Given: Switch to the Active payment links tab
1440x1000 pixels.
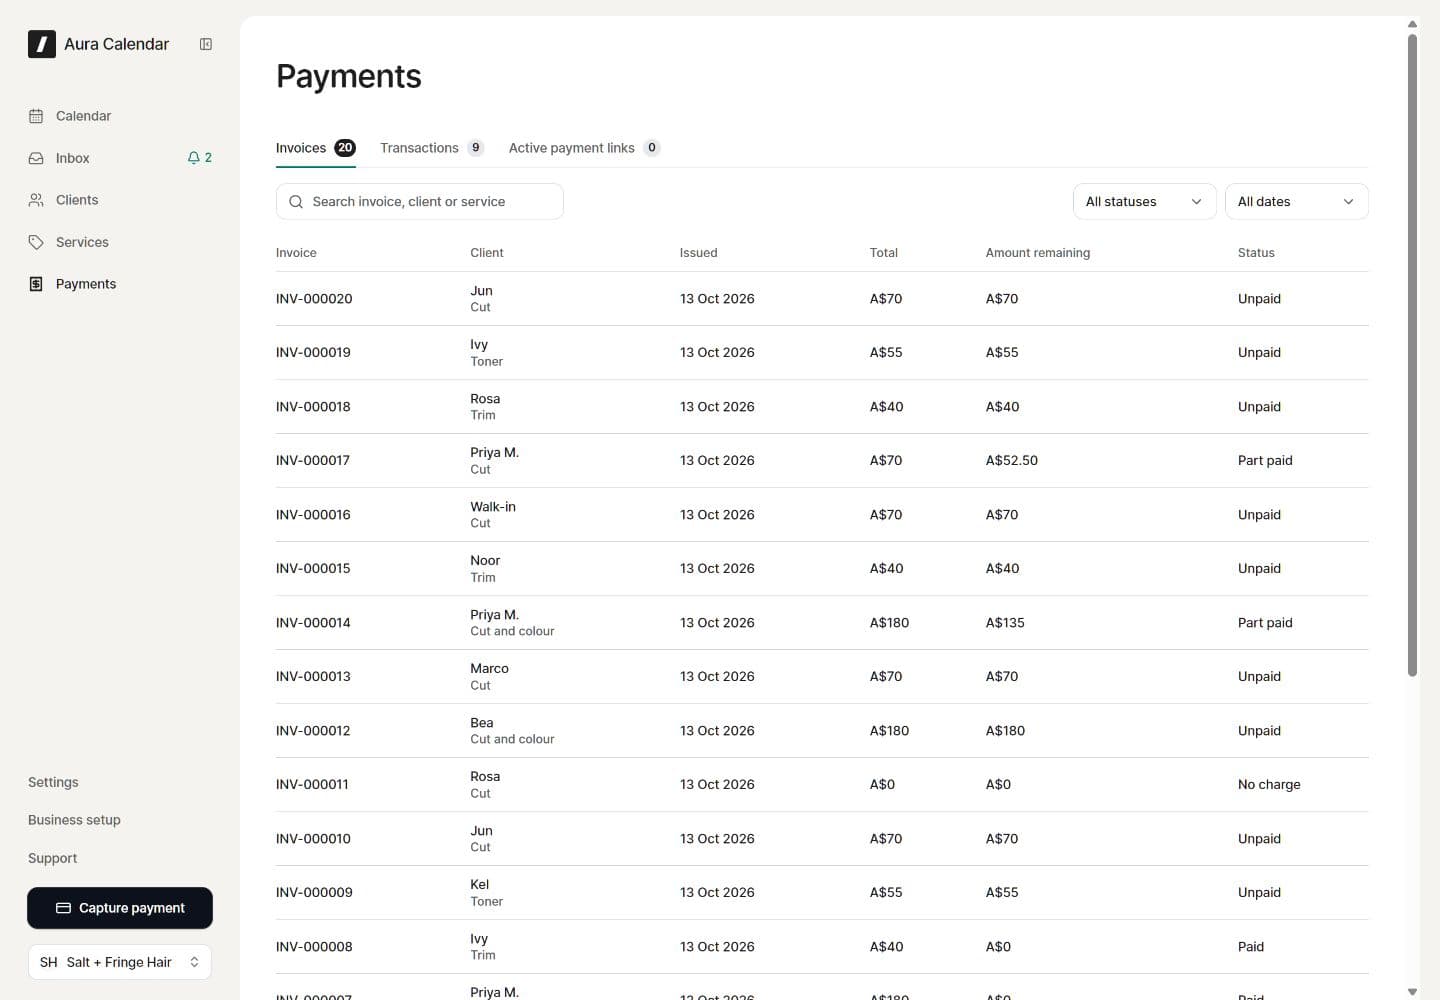Looking at the screenshot, I should [584, 148].
